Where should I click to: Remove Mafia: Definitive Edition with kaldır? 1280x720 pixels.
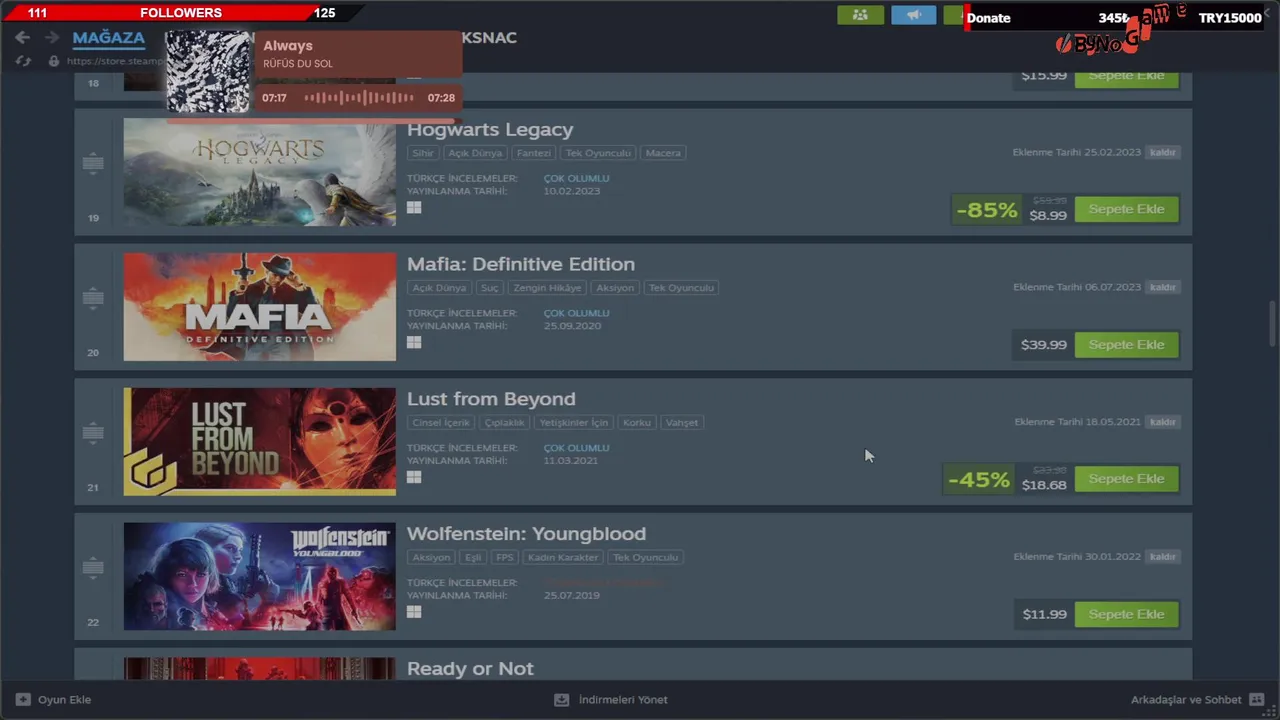coord(1162,287)
